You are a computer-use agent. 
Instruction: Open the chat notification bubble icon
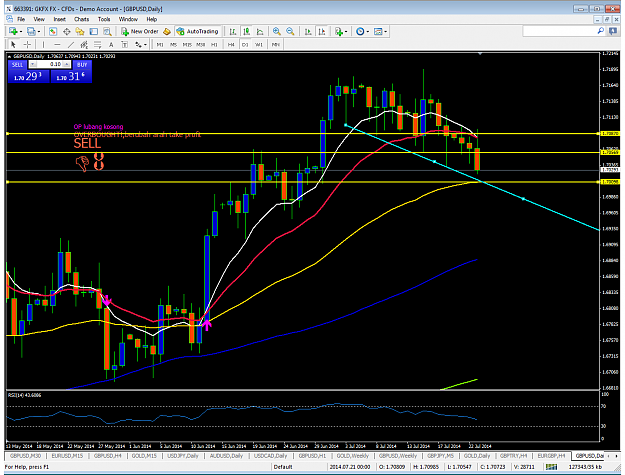coord(613,31)
